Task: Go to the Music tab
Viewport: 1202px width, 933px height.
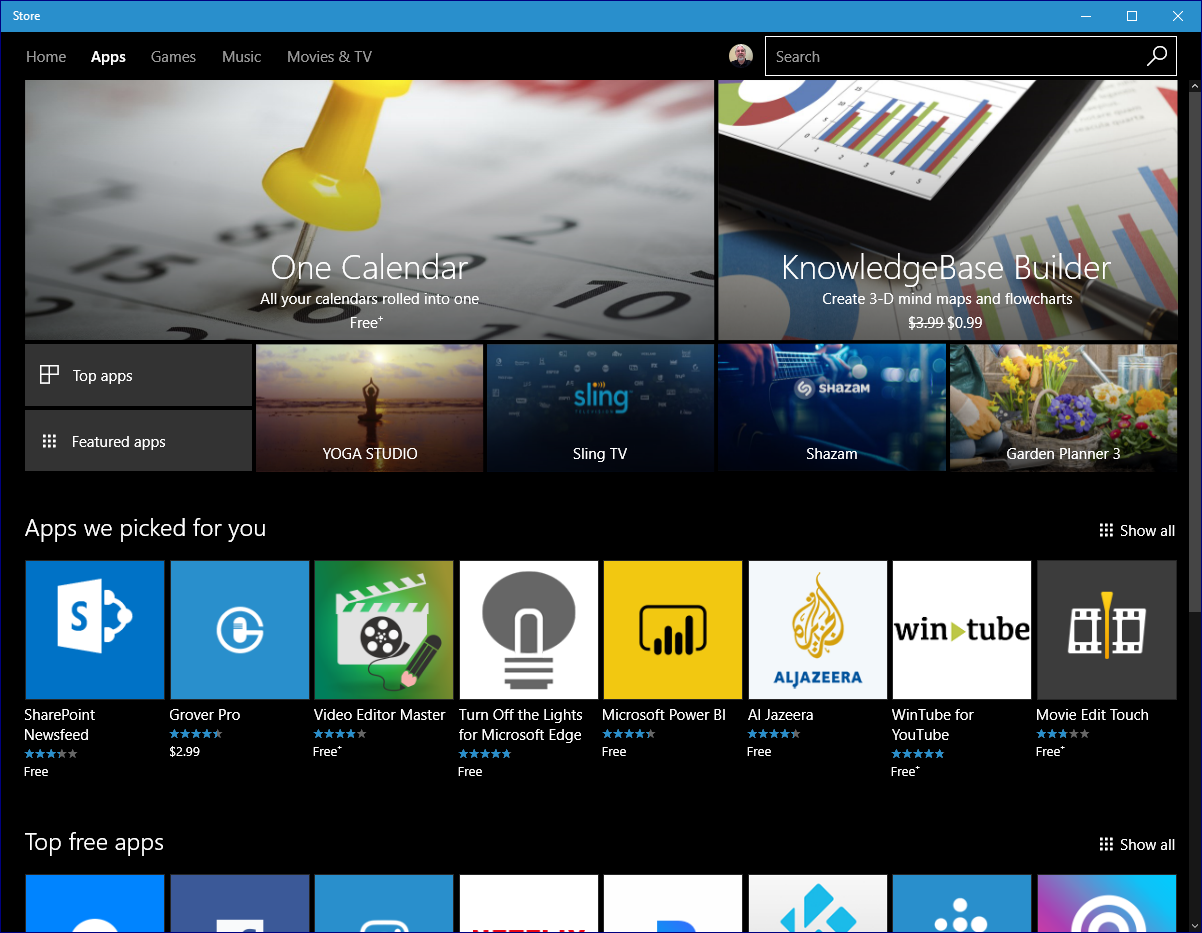Action: tap(241, 57)
